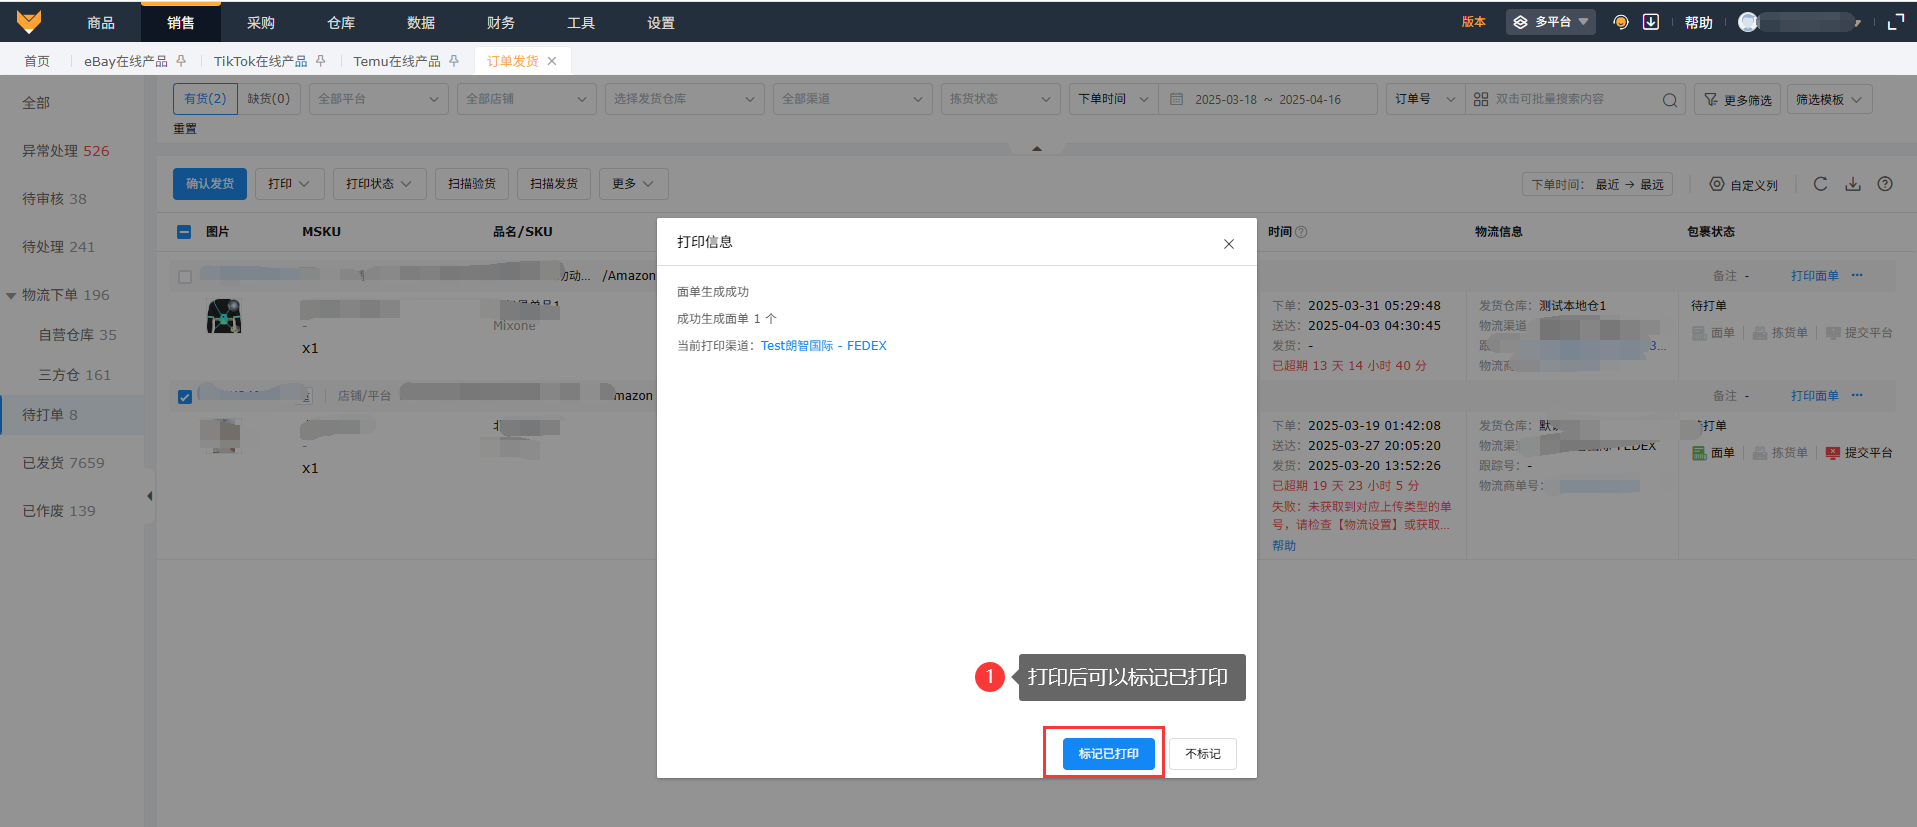Open the 全部渠道 dropdown

(x=852, y=99)
